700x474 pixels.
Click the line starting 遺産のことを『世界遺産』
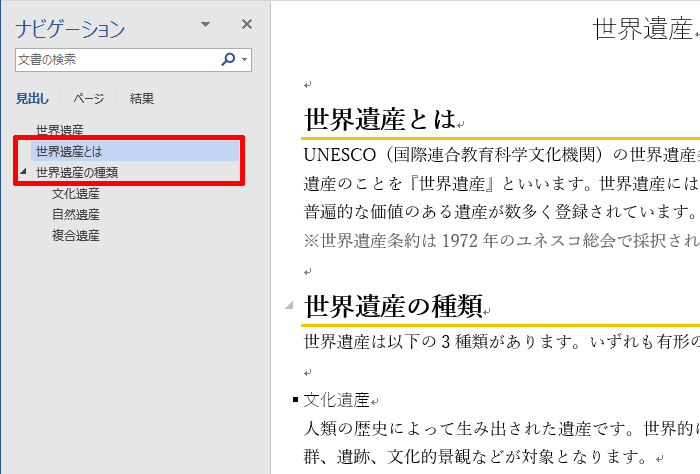pyautogui.click(x=501, y=183)
